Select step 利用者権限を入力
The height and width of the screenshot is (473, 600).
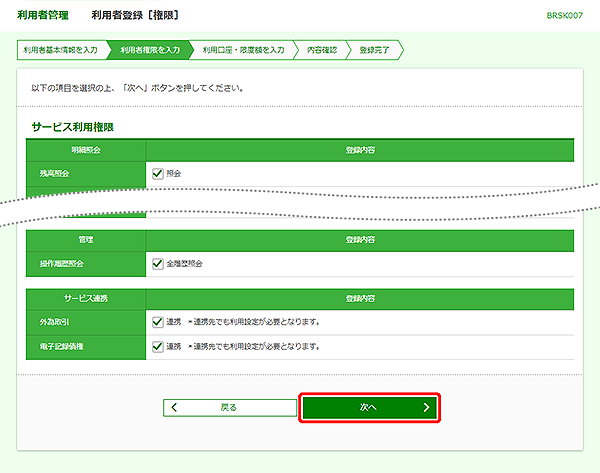pos(150,50)
